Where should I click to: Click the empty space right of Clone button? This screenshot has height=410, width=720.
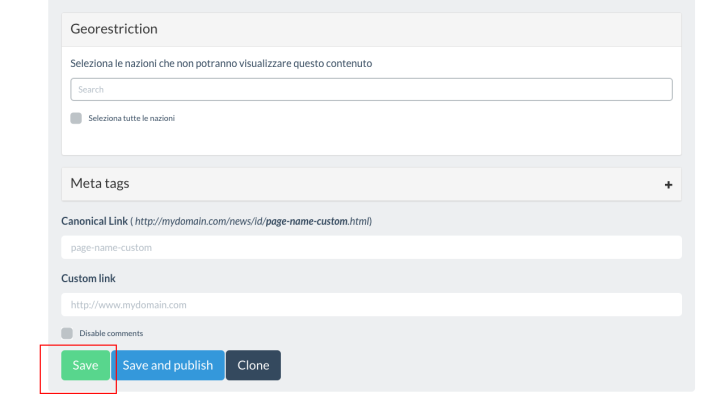pyautogui.click(x=480, y=365)
